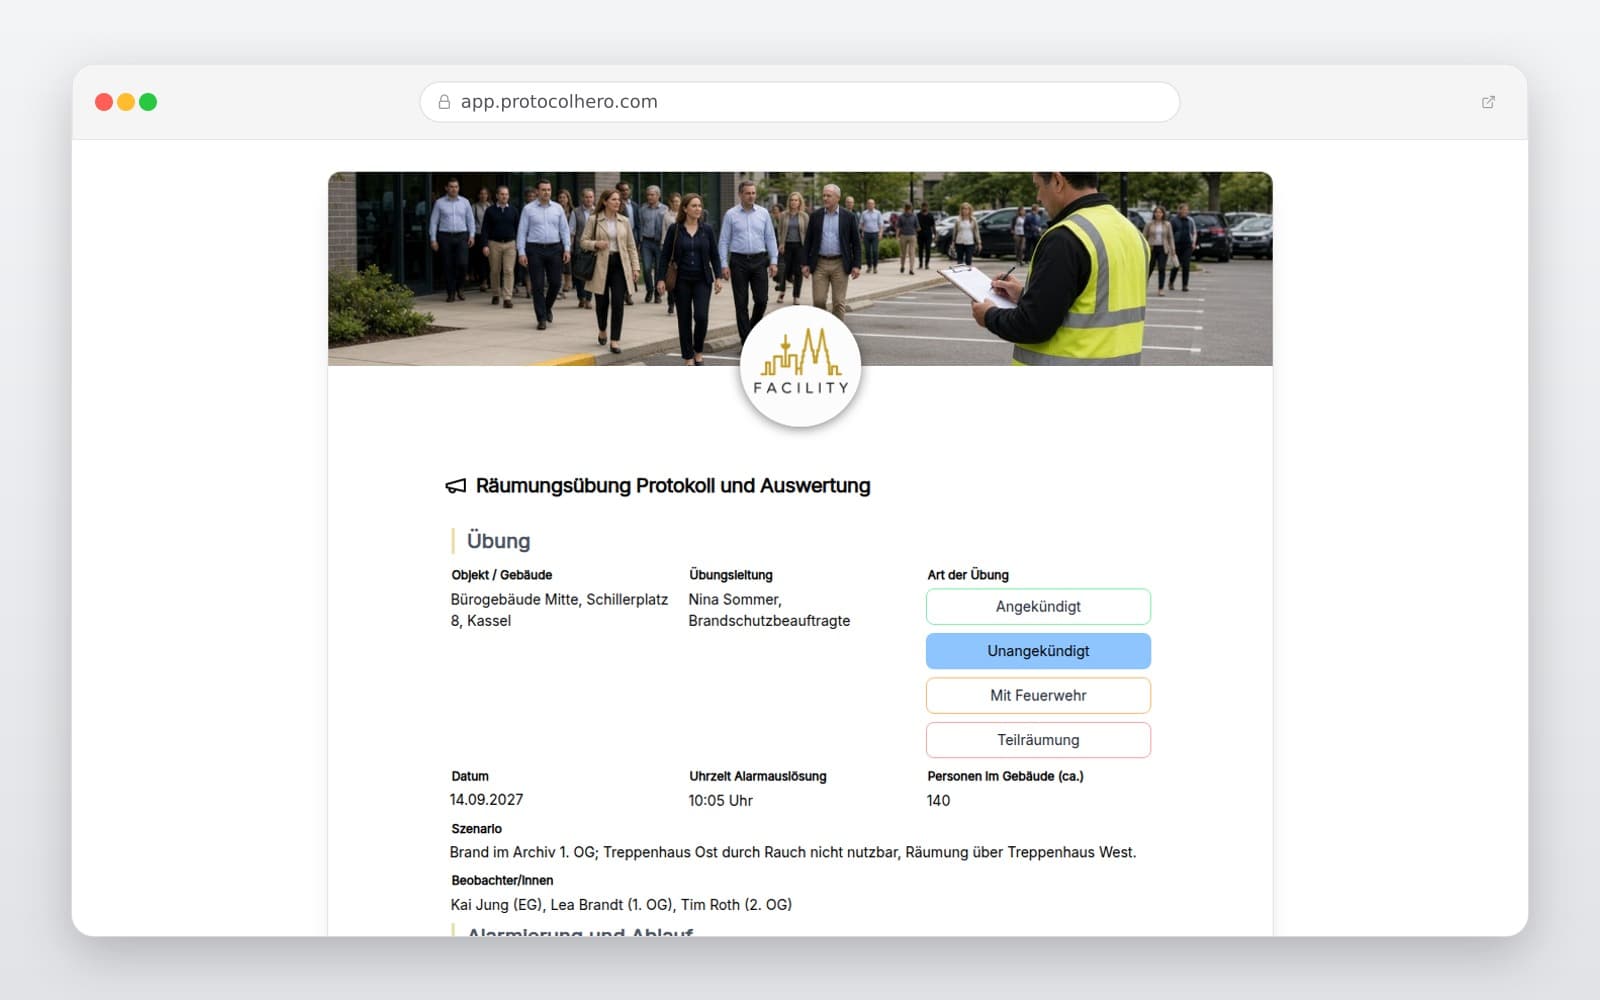Click the Übung section heading

tap(498, 541)
